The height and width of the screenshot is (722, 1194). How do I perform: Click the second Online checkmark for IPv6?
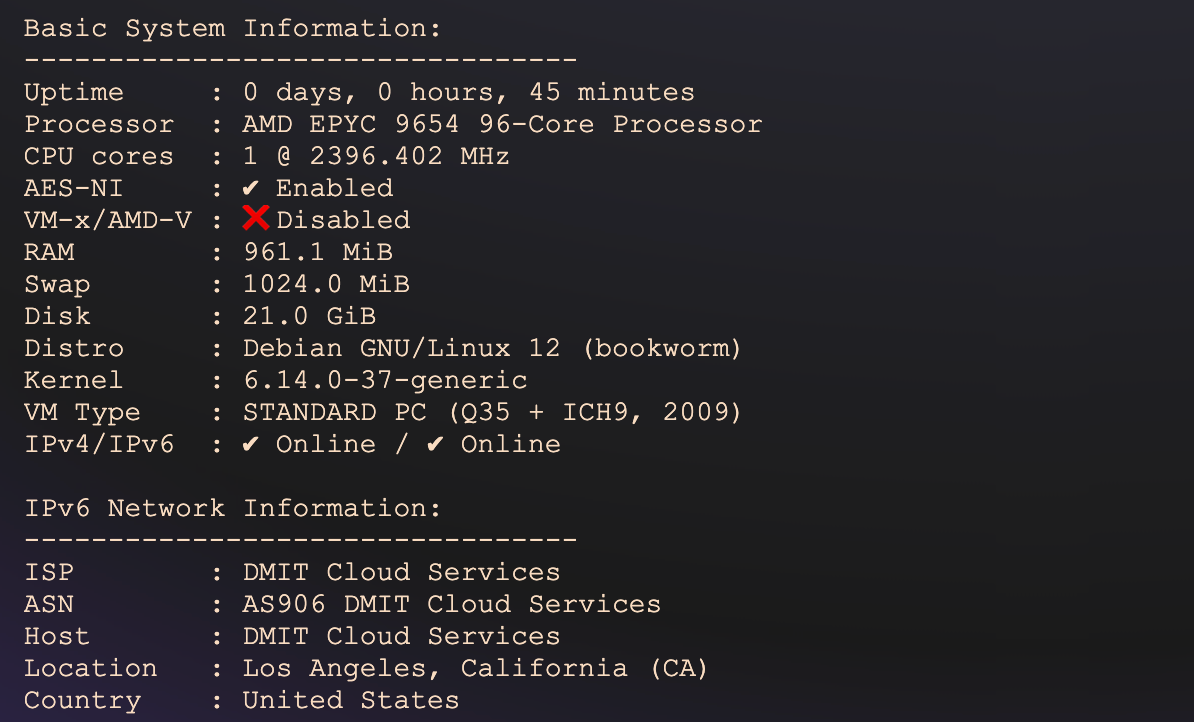tap(435, 444)
